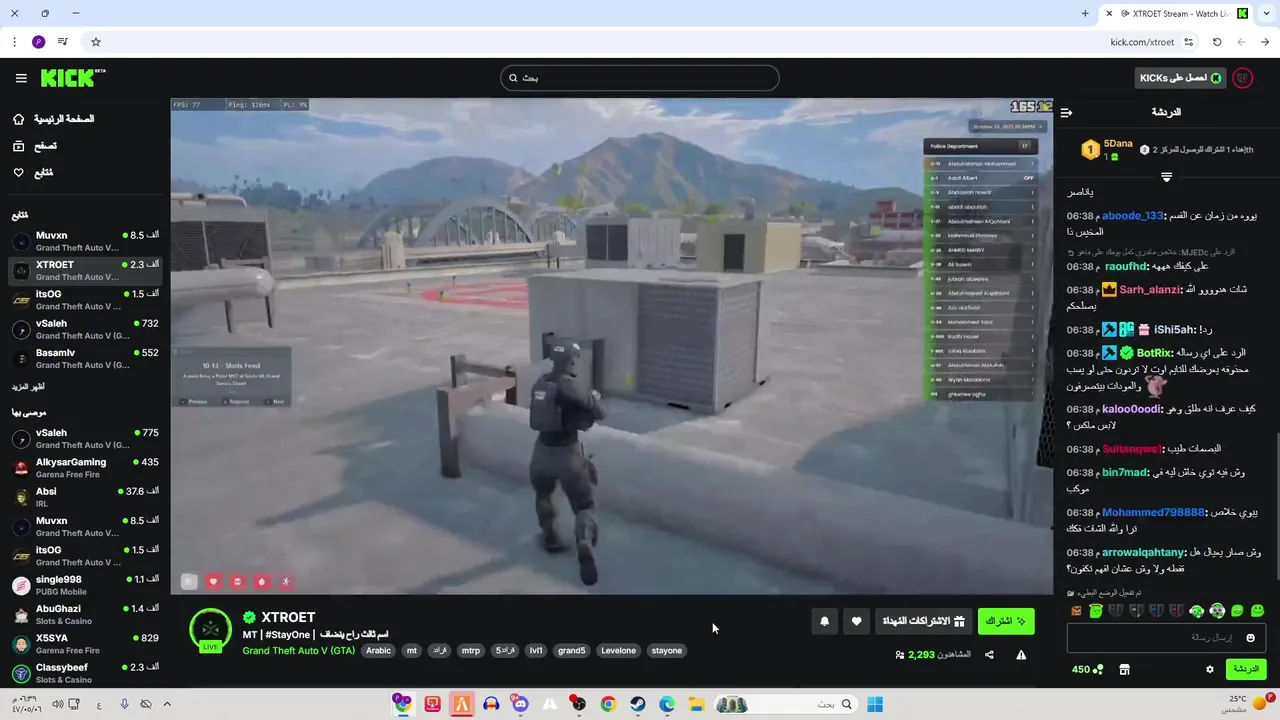Click the Kick search box
The width and height of the screenshot is (1280, 720).
tap(640, 78)
